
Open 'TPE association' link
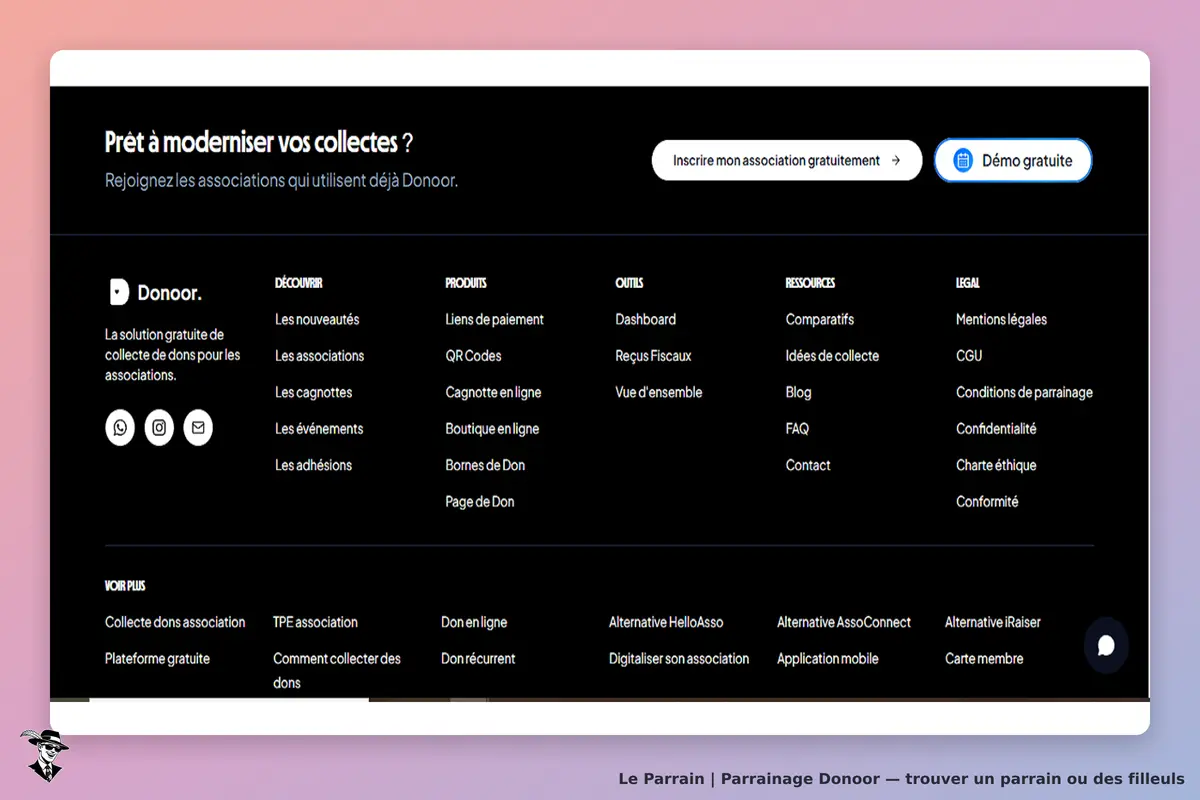(316, 622)
